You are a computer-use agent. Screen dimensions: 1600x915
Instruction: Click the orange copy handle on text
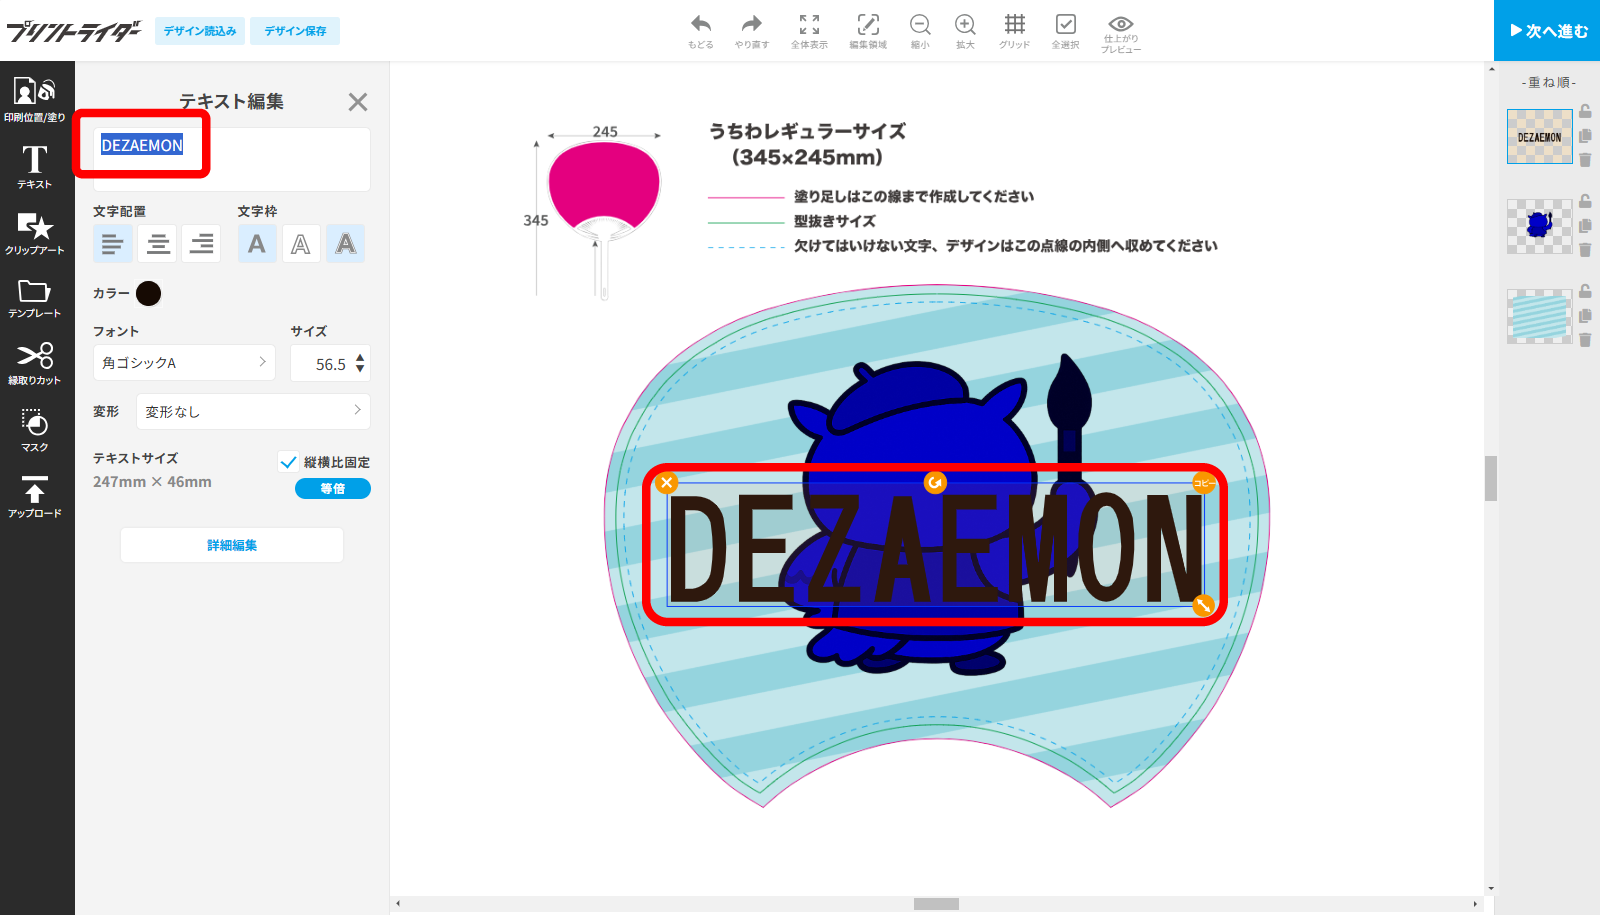(x=1204, y=483)
